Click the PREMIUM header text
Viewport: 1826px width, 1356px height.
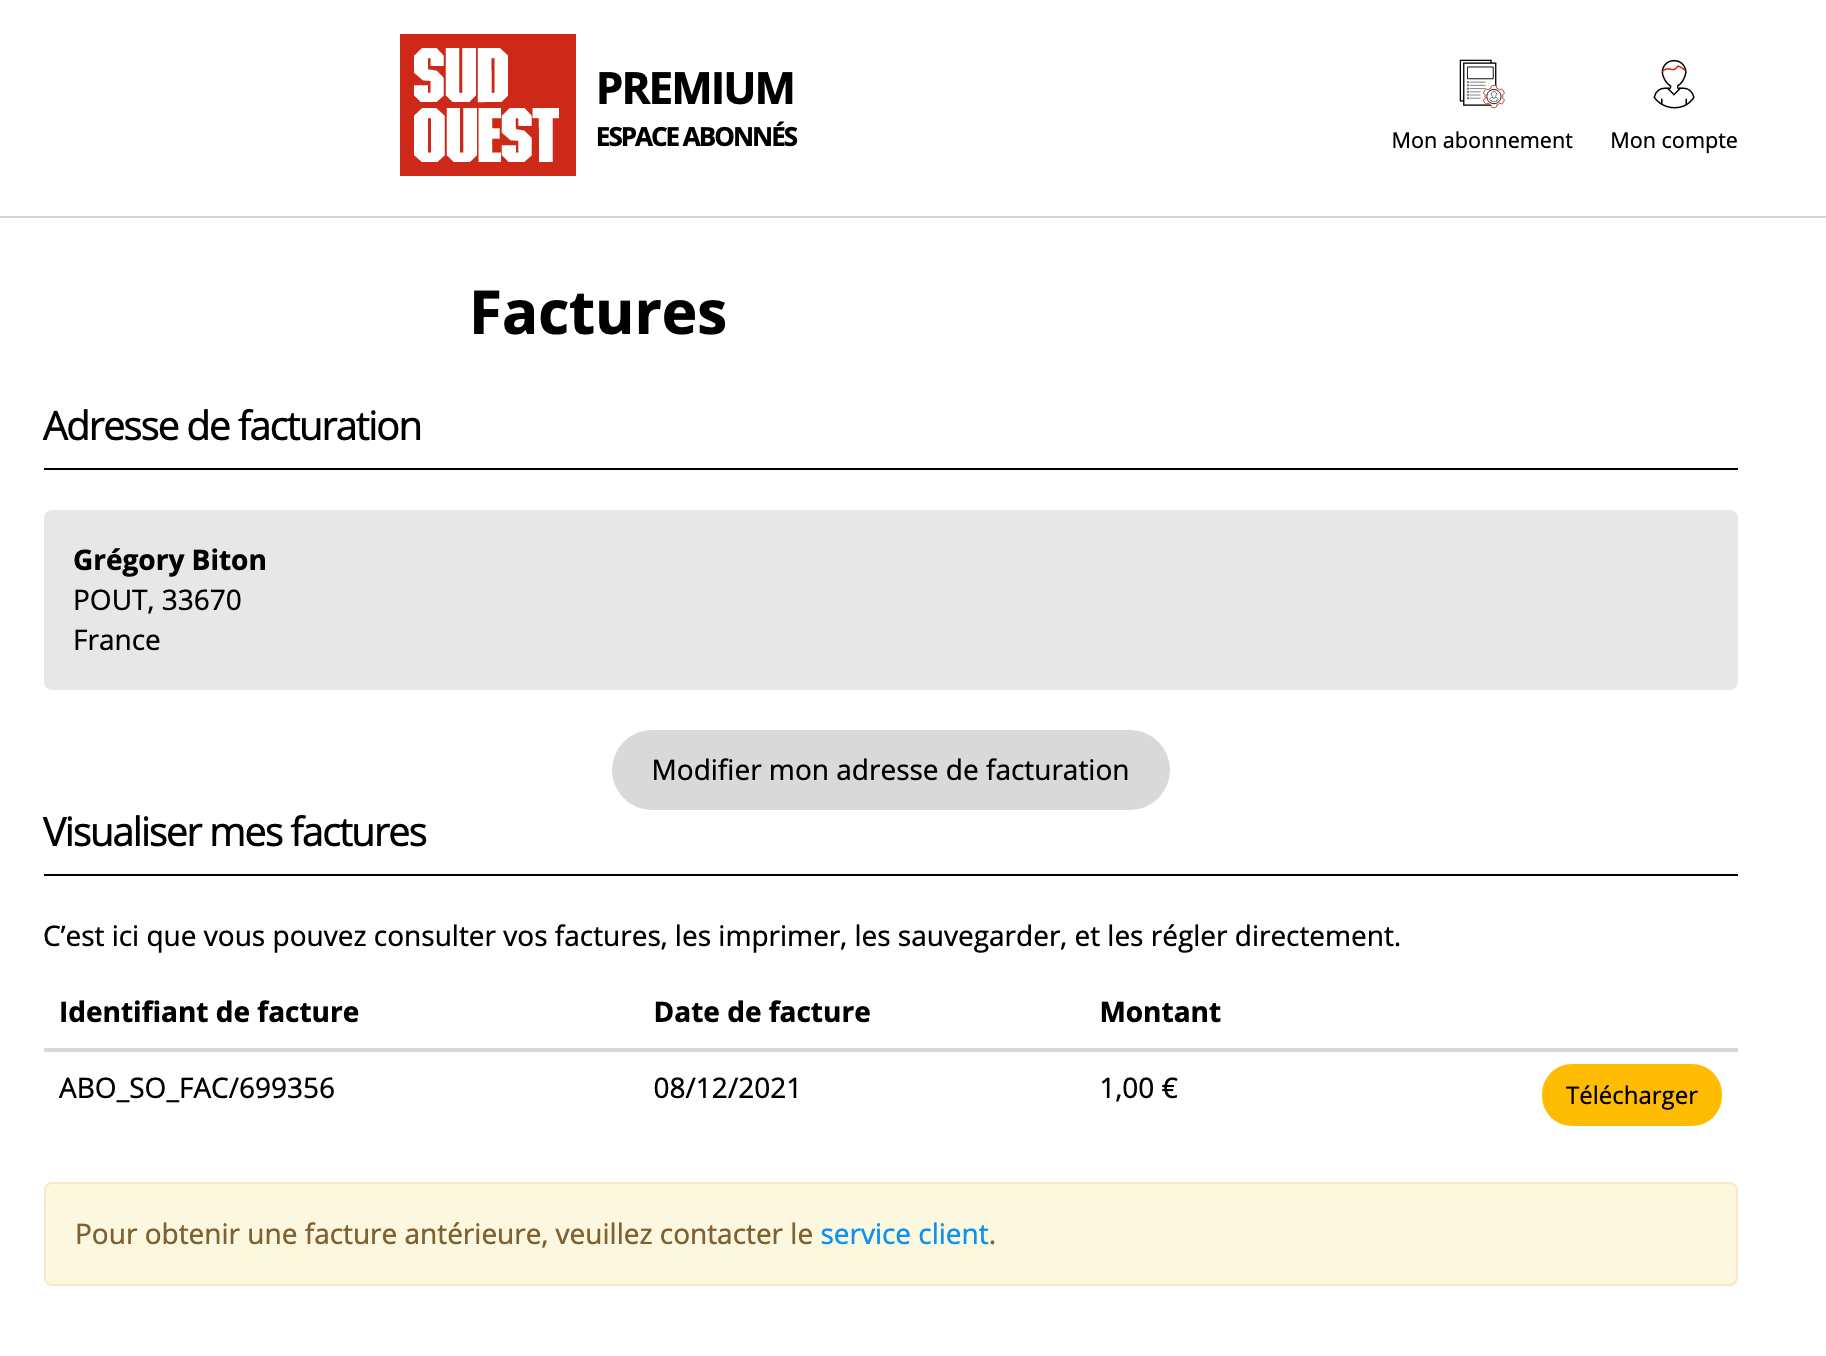tap(695, 89)
